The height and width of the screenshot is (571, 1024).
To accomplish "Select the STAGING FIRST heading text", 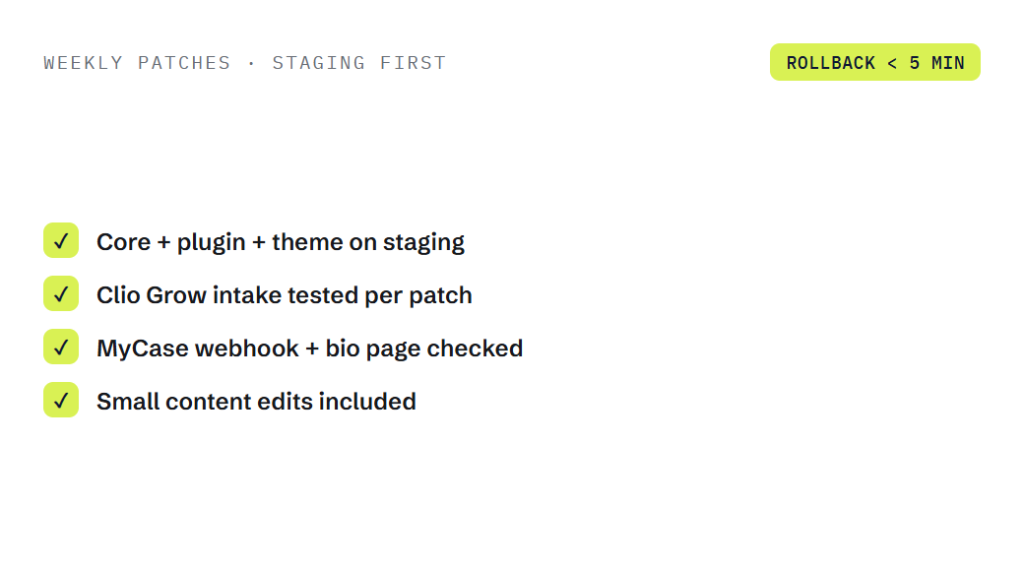I will (x=359, y=63).
